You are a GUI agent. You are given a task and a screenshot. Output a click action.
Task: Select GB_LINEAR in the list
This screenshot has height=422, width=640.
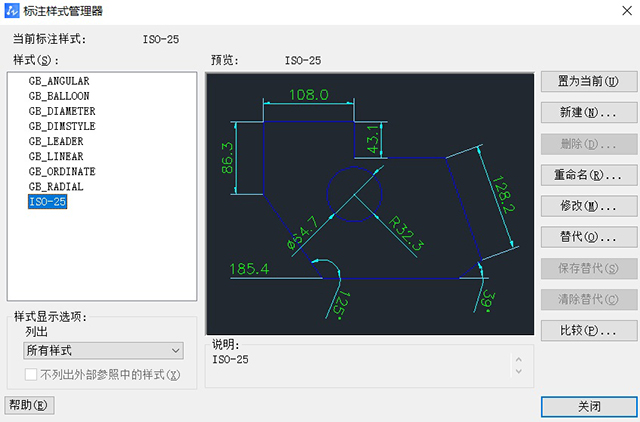56,156
